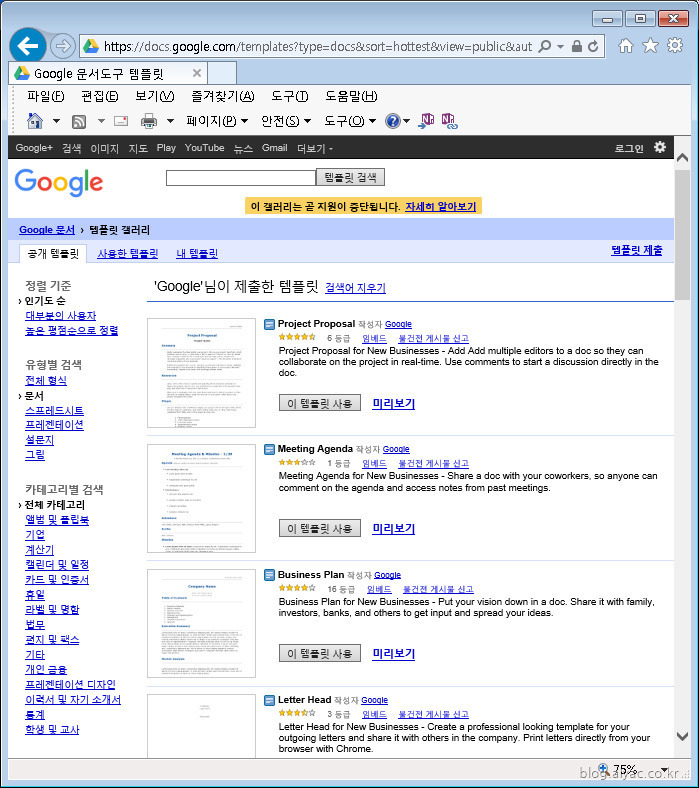Click the printer icon in command bar
Image resolution: width=699 pixels, height=788 pixels.
tap(149, 121)
